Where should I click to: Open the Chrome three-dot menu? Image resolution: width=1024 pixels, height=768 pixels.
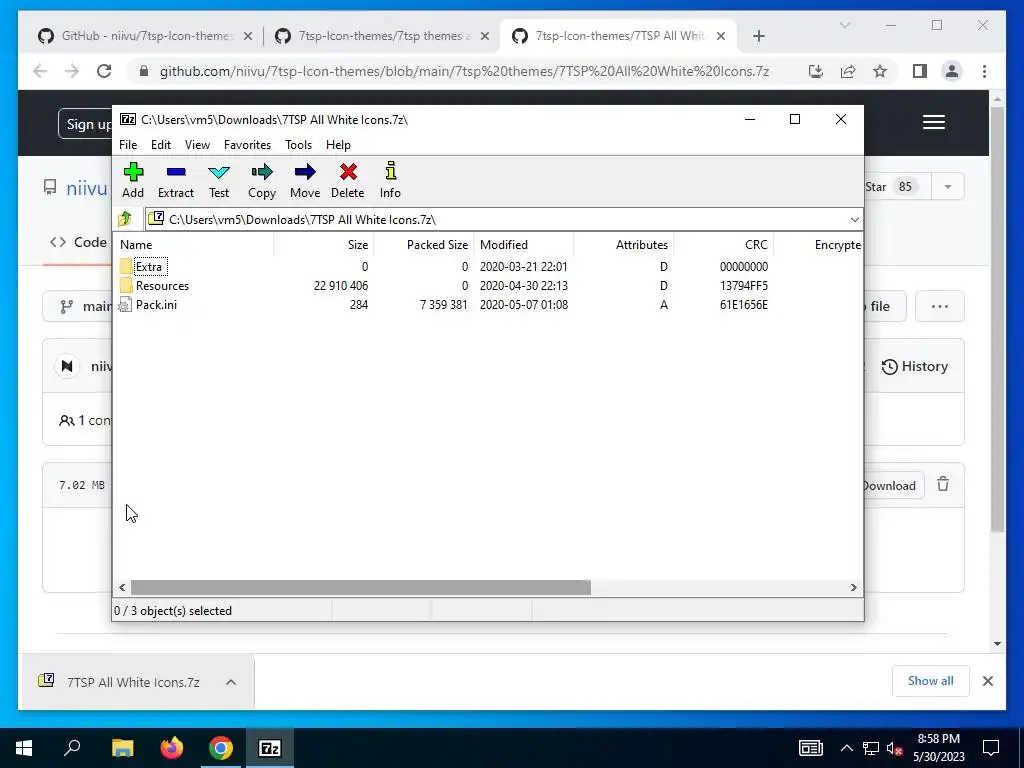tap(984, 71)
